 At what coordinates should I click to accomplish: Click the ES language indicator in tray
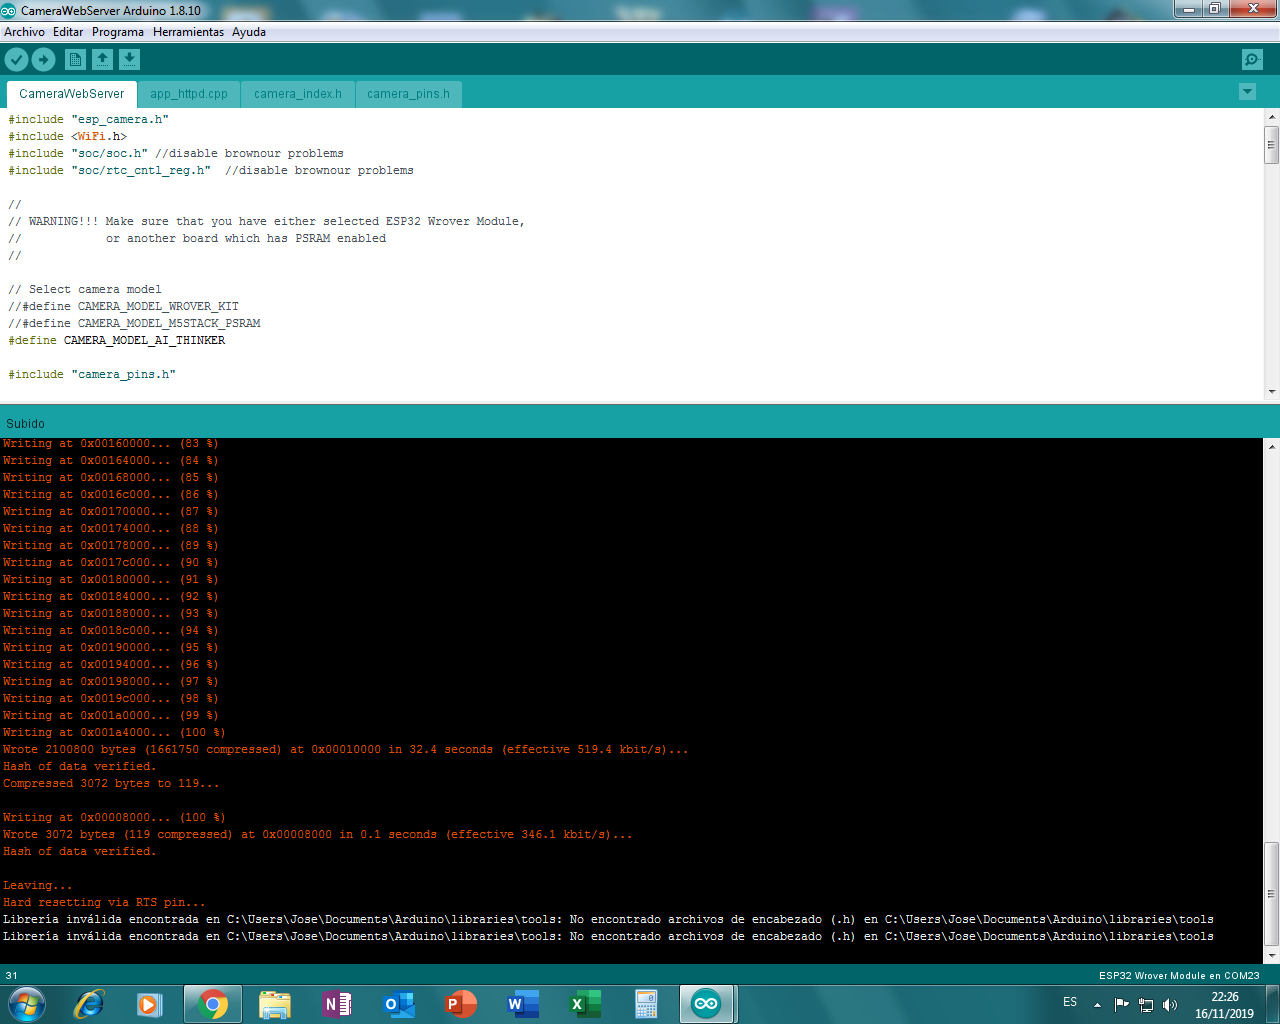(1070, 1002)
